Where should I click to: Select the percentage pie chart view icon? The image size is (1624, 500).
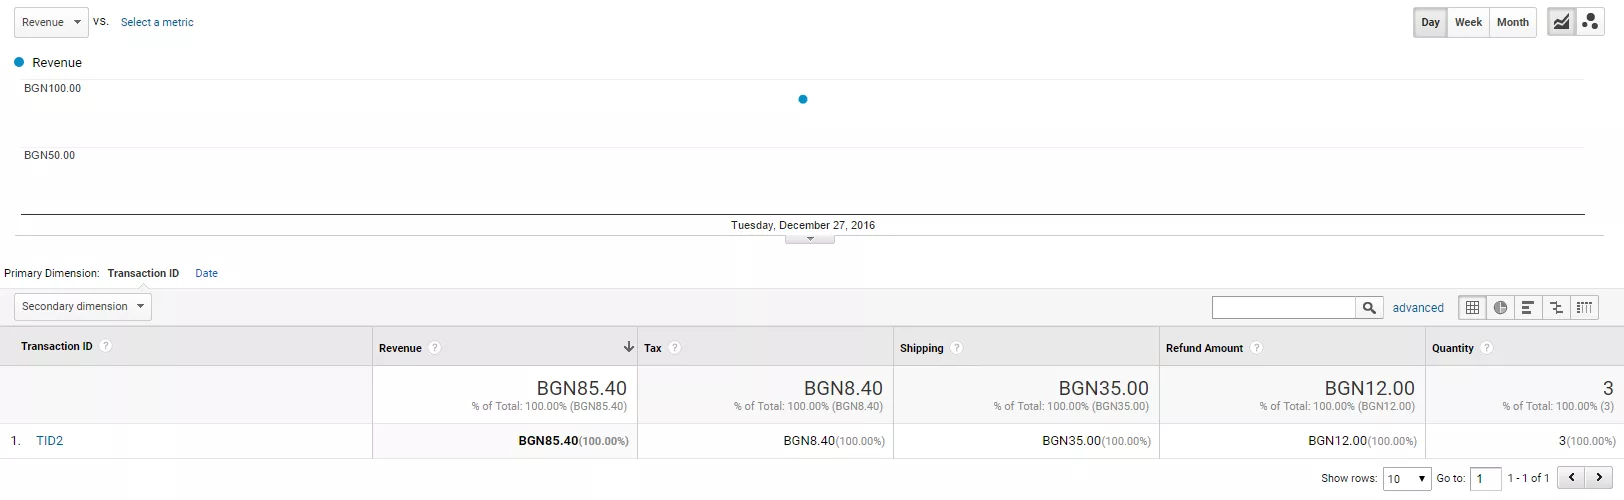click(x=1500, y=308)
